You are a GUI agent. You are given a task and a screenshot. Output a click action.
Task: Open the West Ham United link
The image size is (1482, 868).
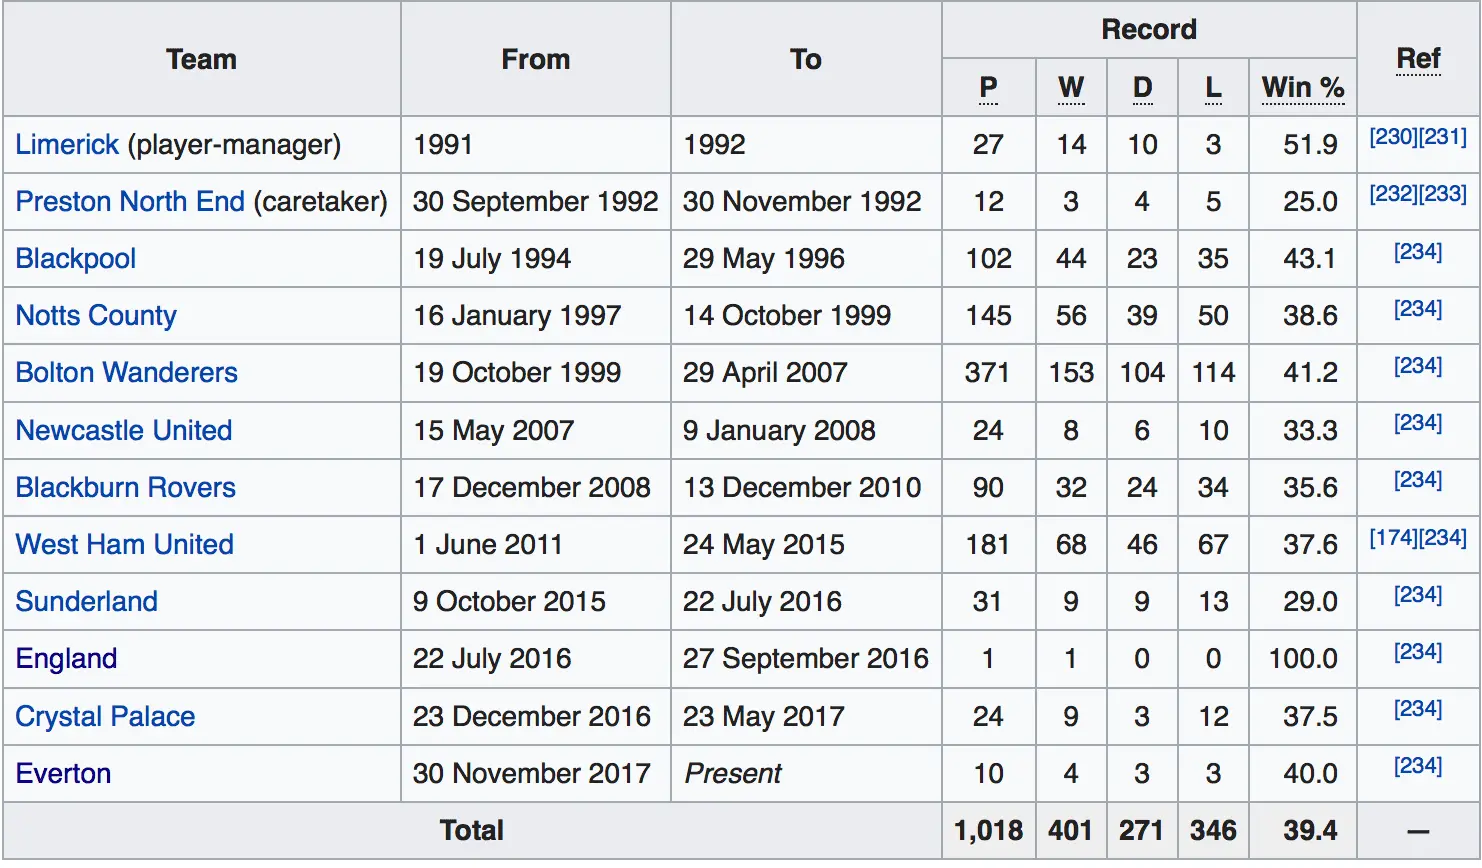pos(125,545)
